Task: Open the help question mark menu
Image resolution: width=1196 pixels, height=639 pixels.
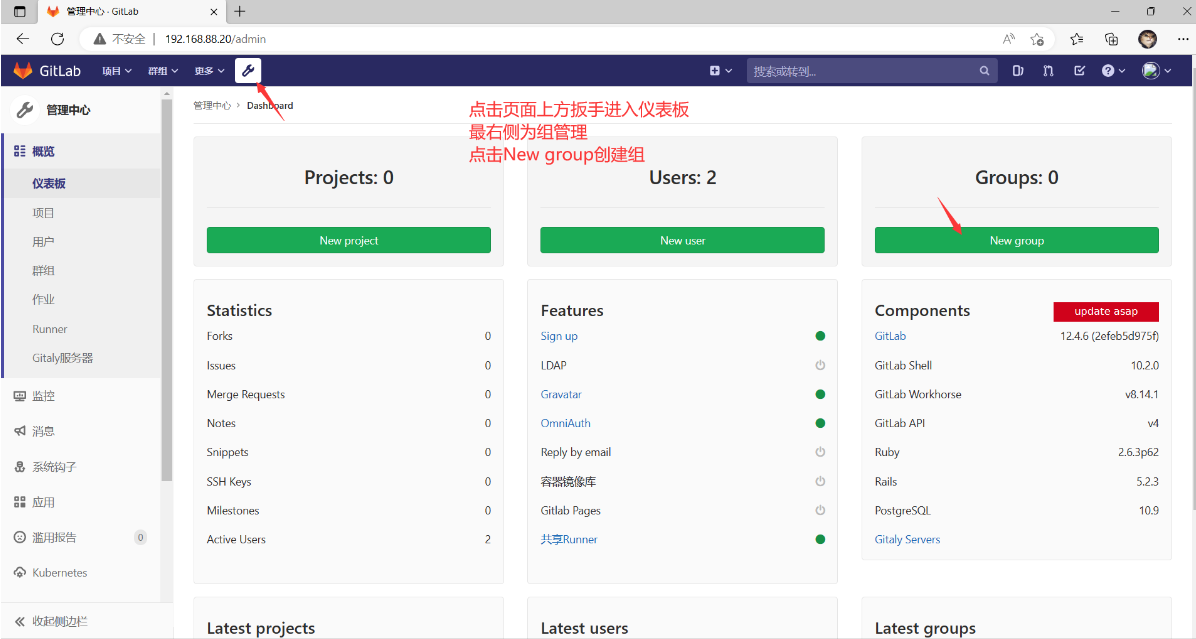Action: 1113,71
